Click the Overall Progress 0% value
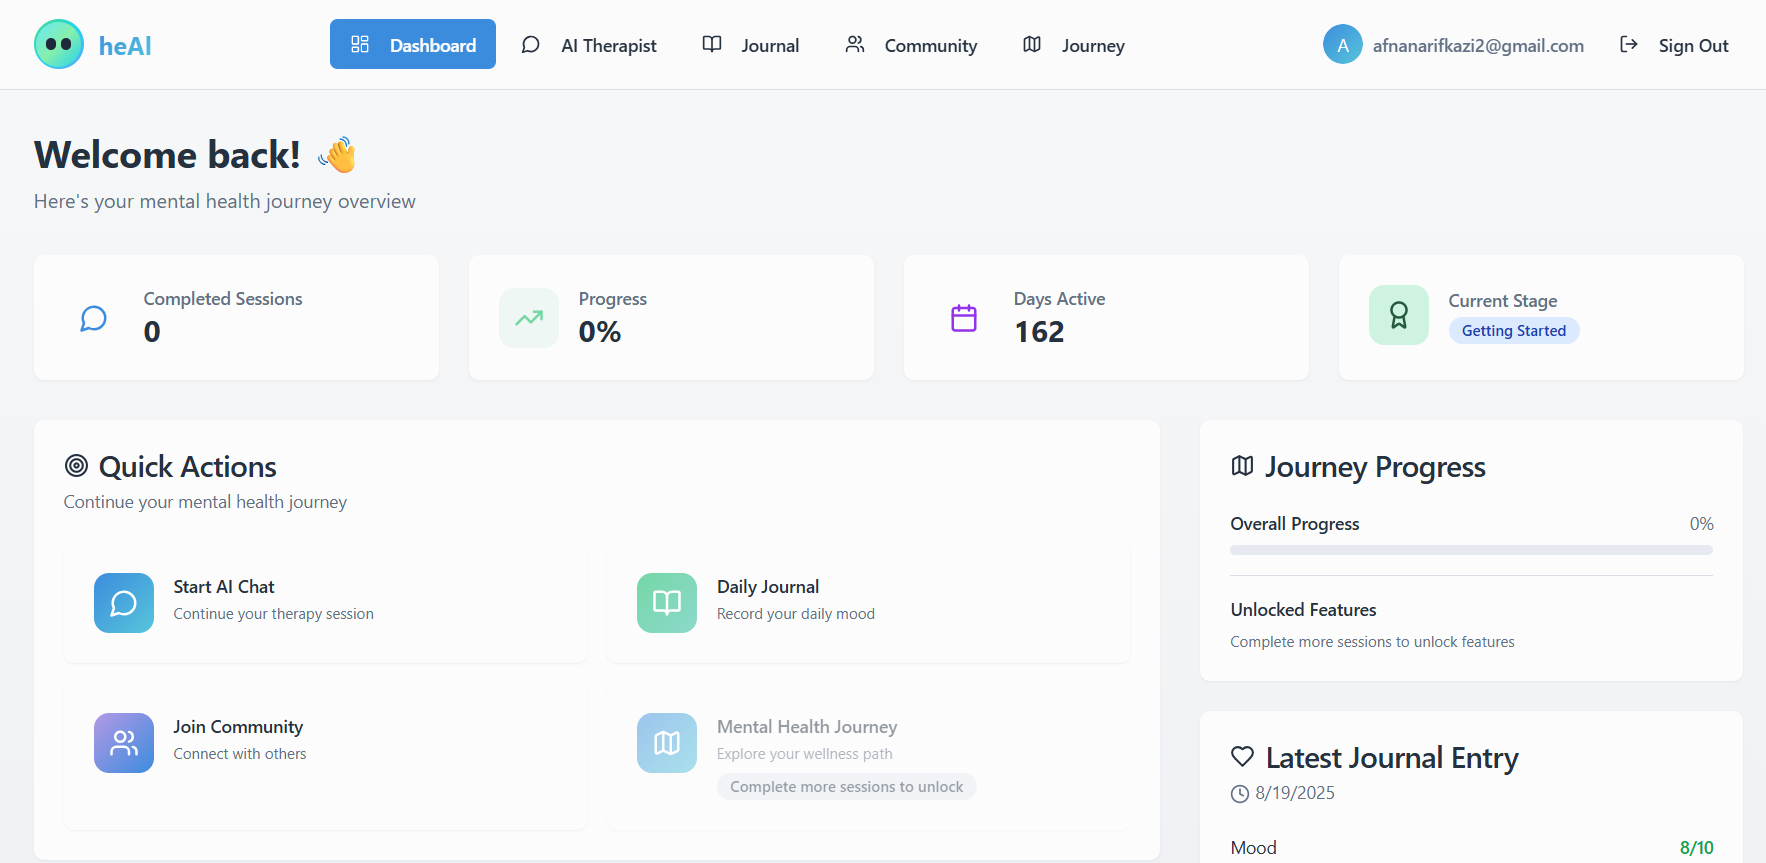 [x=1701, y=524]
